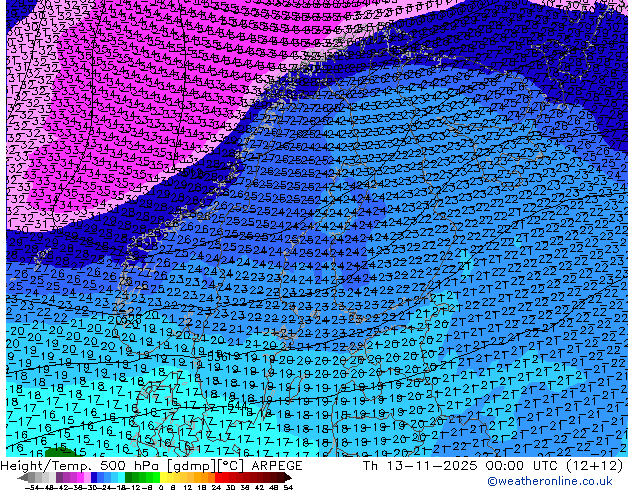Click the Th 13-11-2025 00:00 UTC date label
The image size is (634, 490).
(492, 466)
